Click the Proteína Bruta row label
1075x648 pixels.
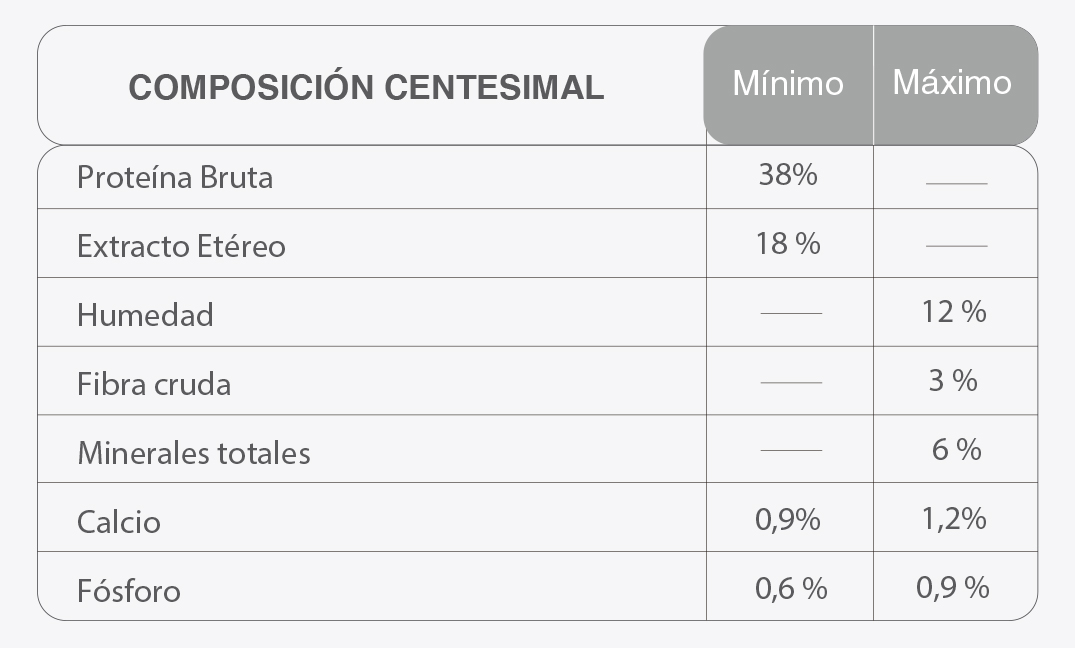(175, 177)
